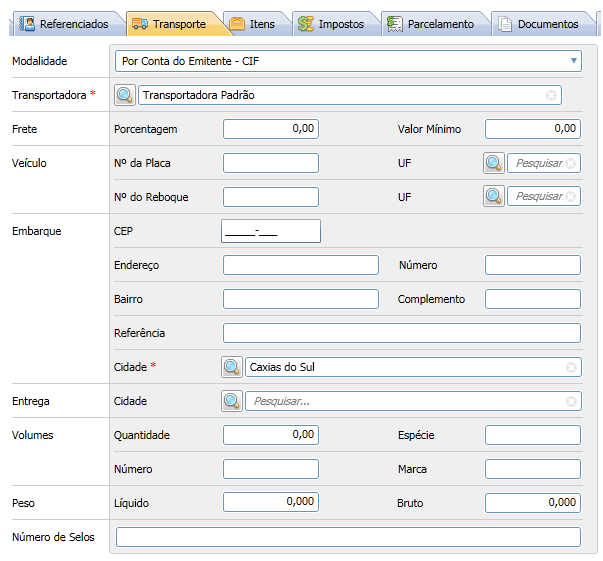This screenshot has width=603, height=561.
Task: Clear the Transportadora Padrão field
Action: coord(551,95)
